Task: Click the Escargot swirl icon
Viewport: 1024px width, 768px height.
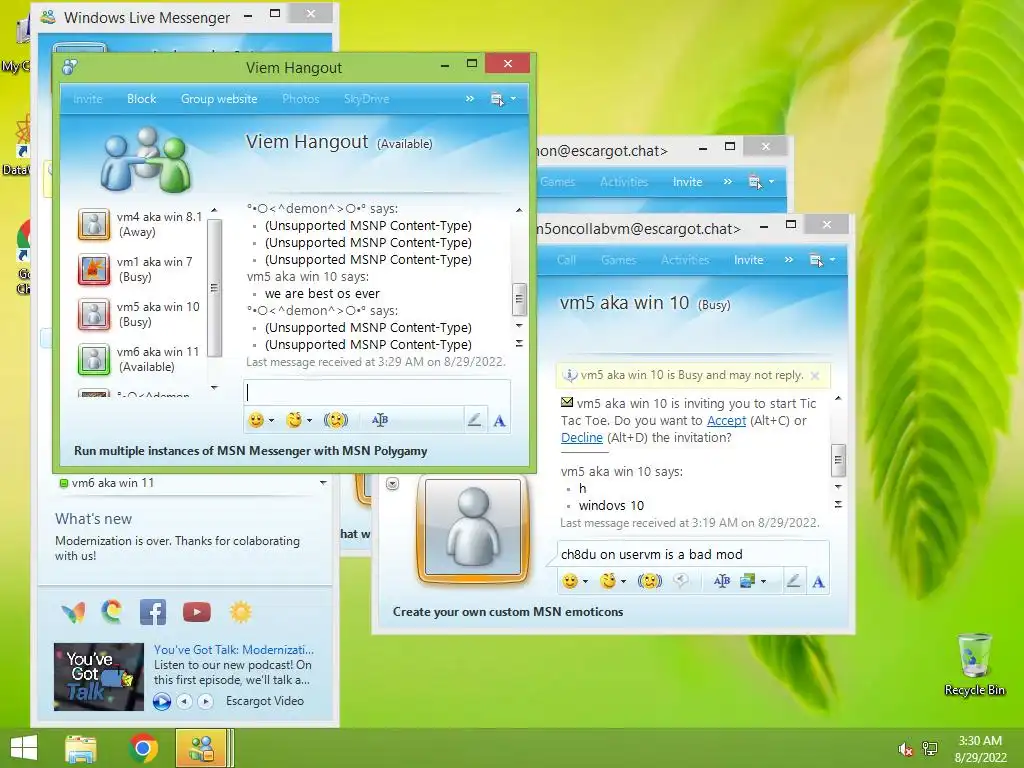Action: click(112, 612)
